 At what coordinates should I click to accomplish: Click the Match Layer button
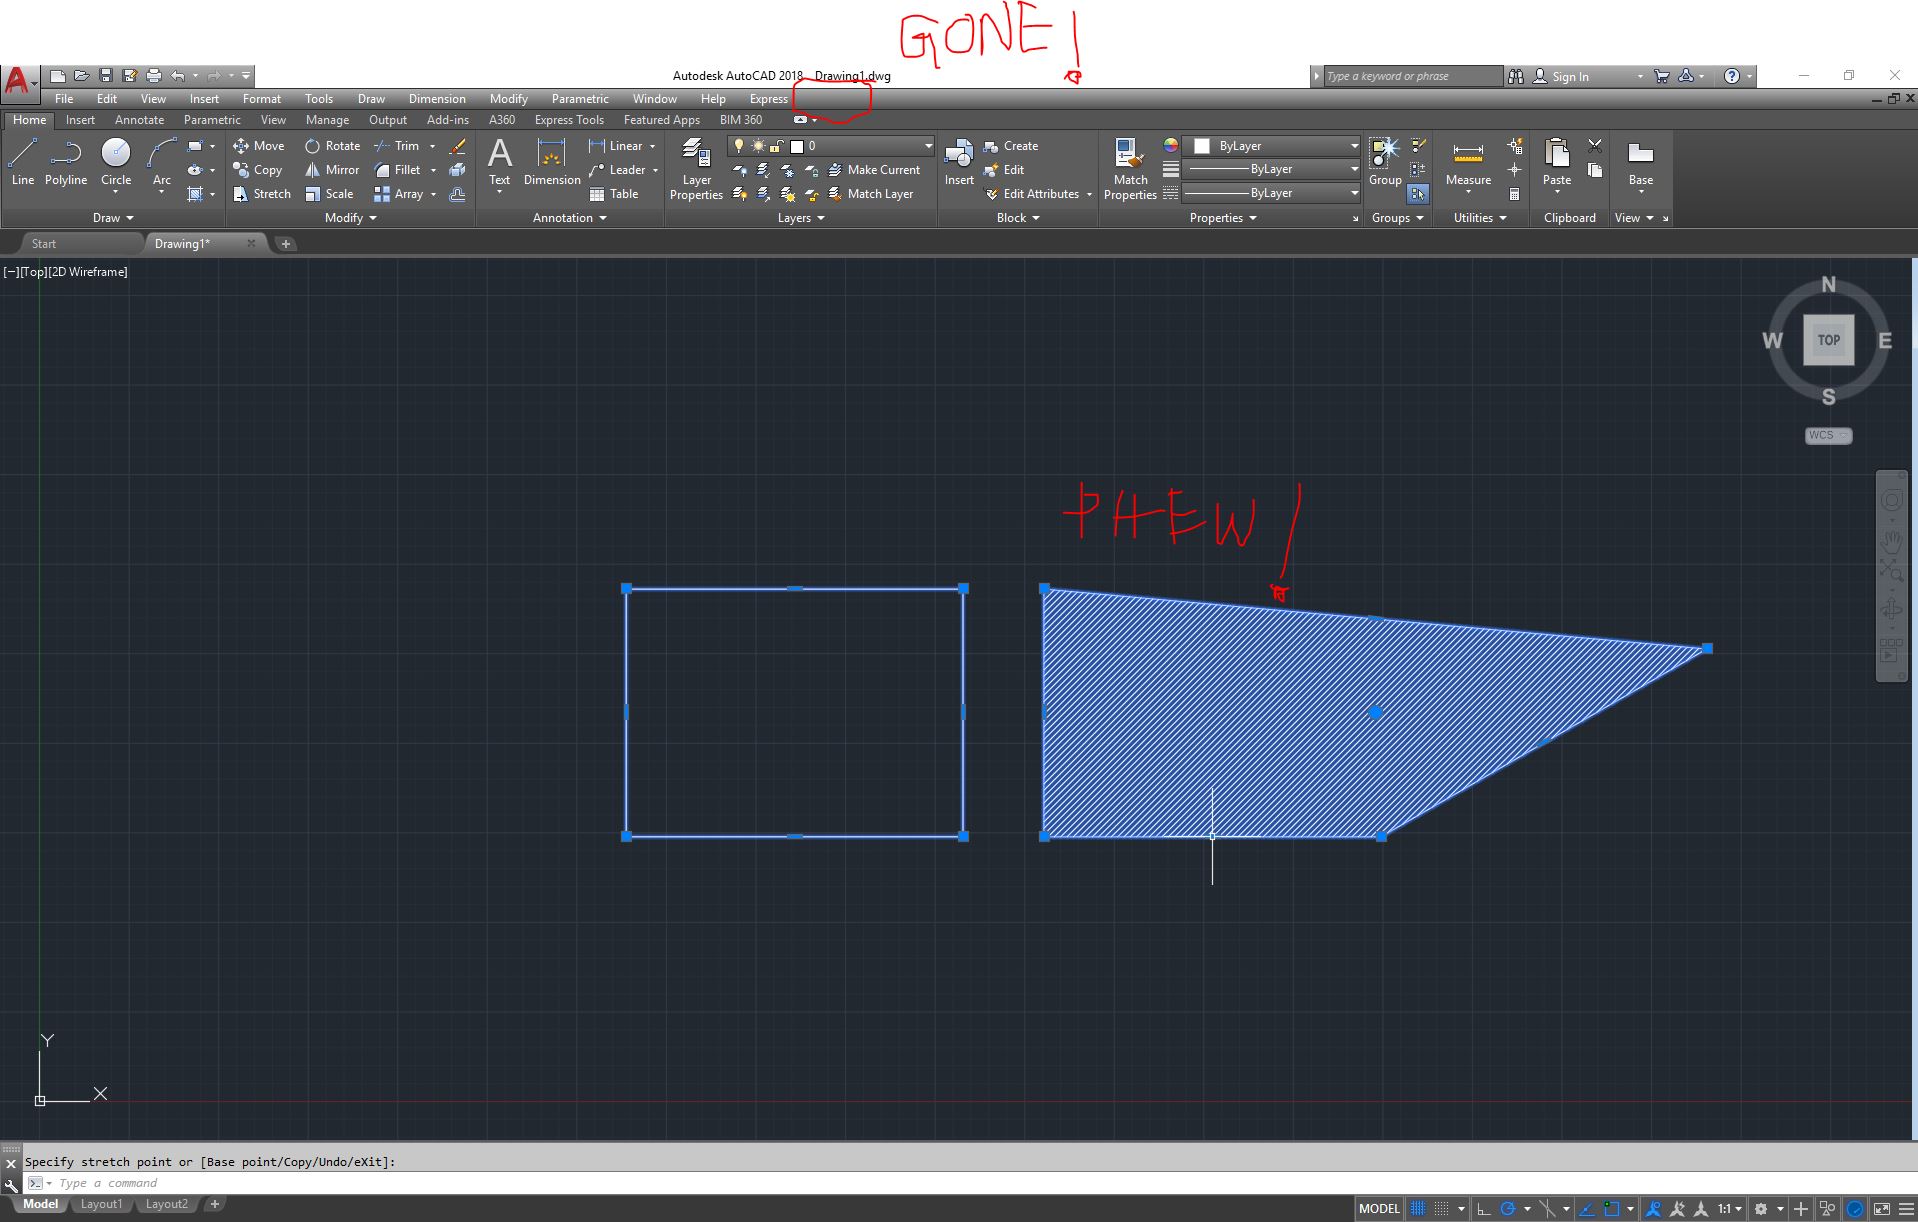coord(875,193)
